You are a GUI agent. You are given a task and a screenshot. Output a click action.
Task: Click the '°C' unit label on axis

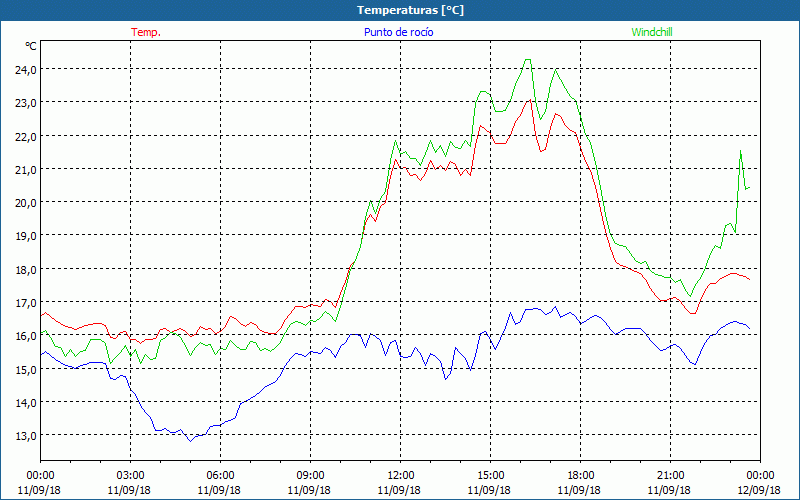tap(31, 46)
